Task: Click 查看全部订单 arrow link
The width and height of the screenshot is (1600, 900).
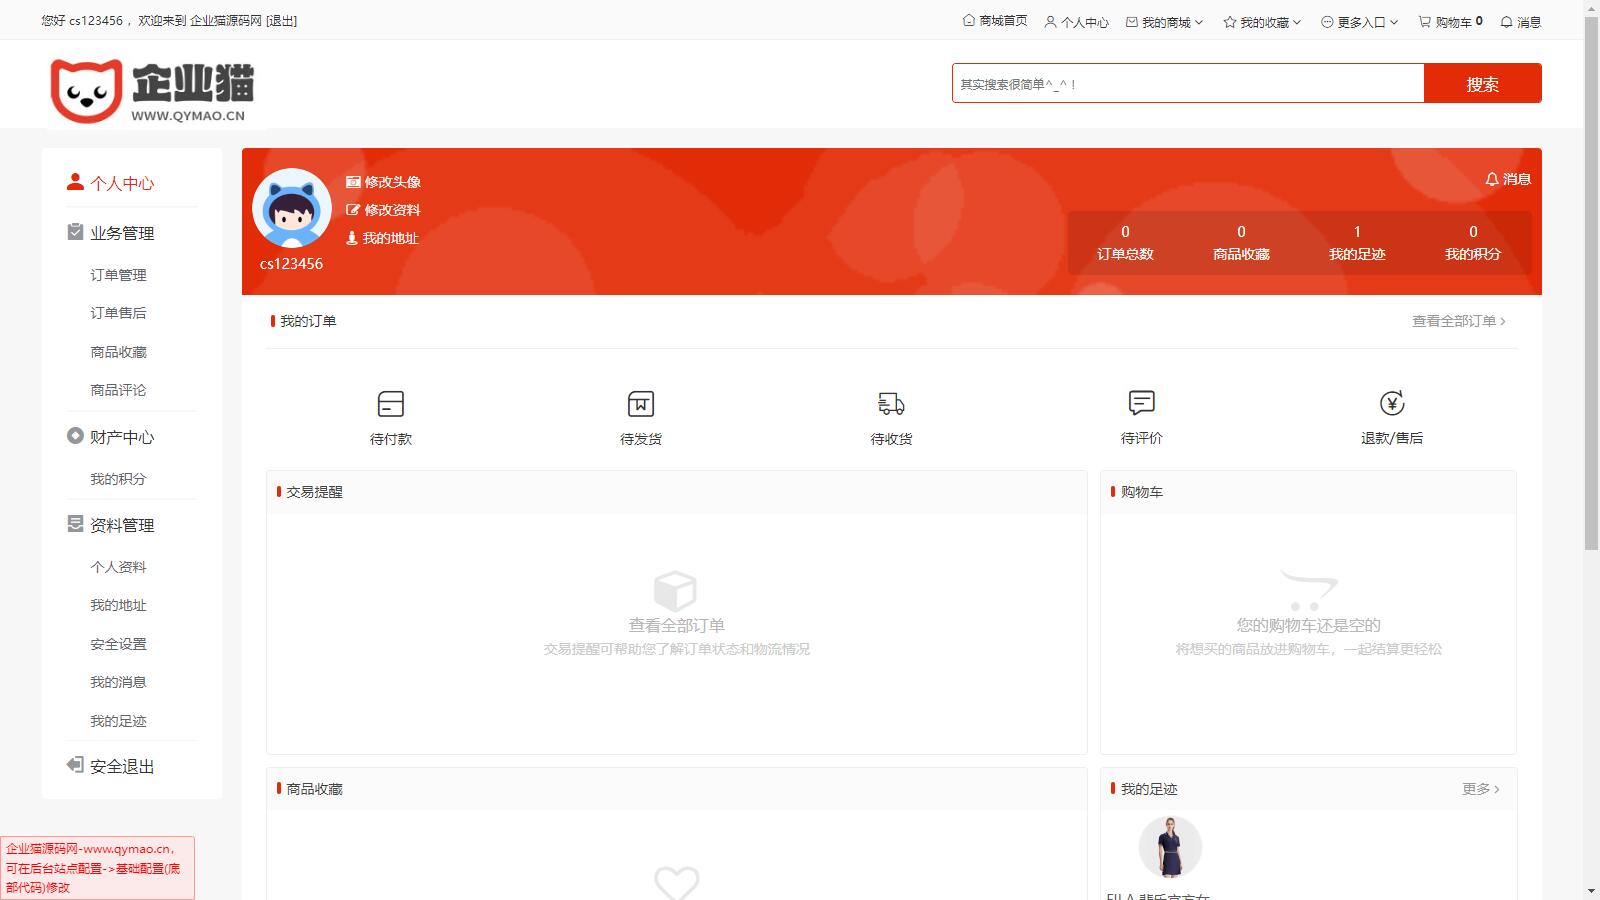Action: [1459, 321]
